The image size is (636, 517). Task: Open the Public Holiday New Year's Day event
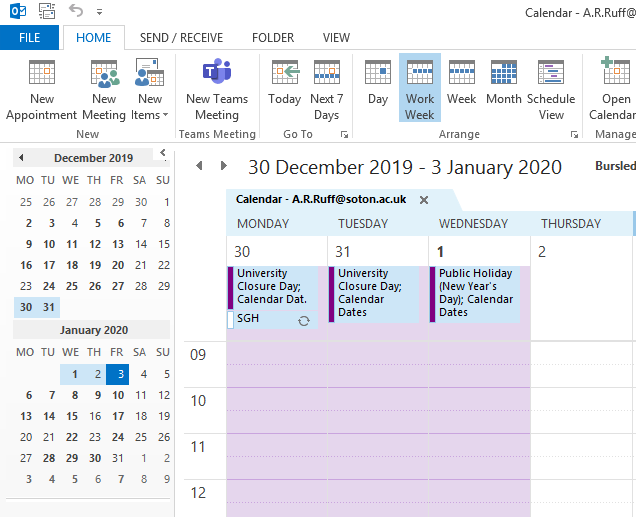475,293
